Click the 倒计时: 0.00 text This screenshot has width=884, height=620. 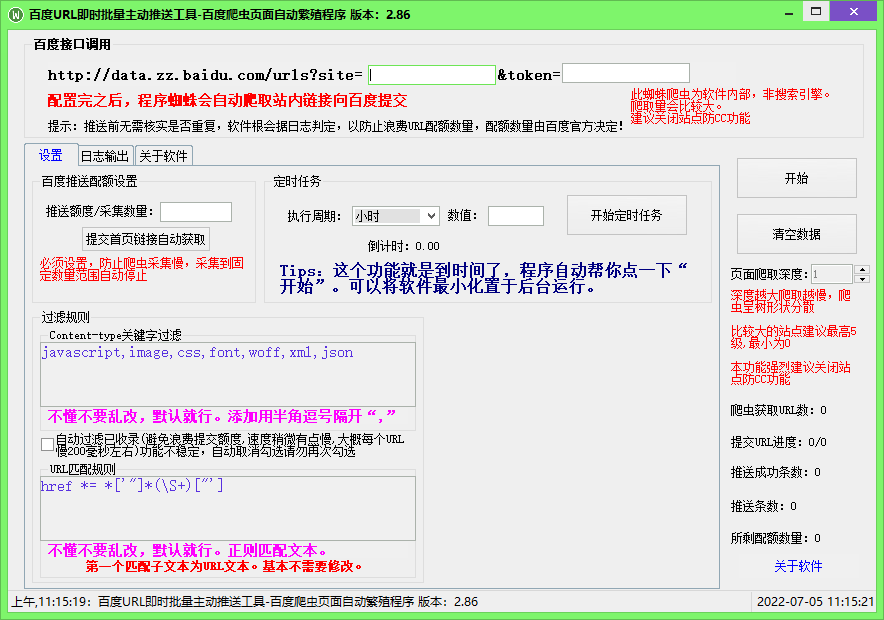403,246
